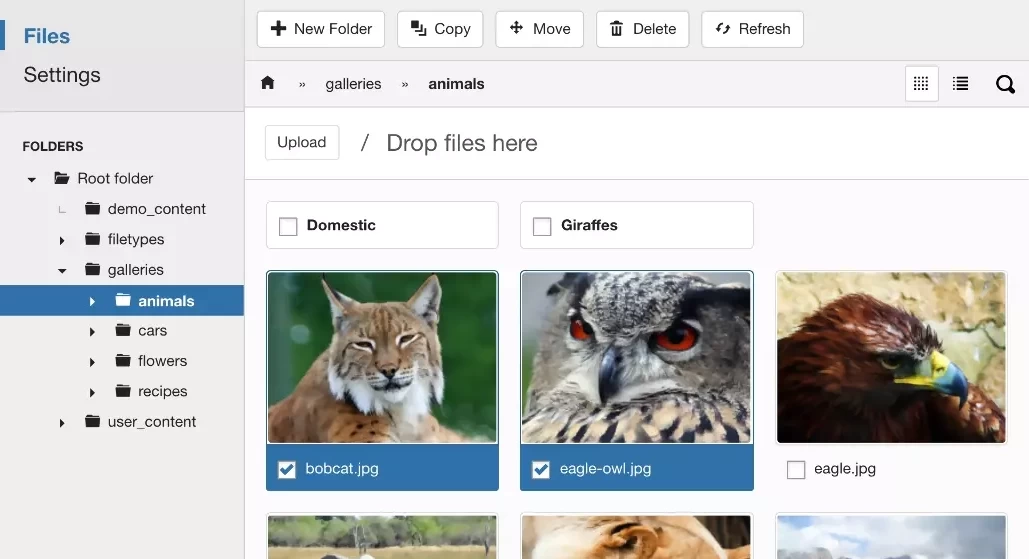
Task: Collapse the galleries folder arrow
Action: [x=62, y=270]
